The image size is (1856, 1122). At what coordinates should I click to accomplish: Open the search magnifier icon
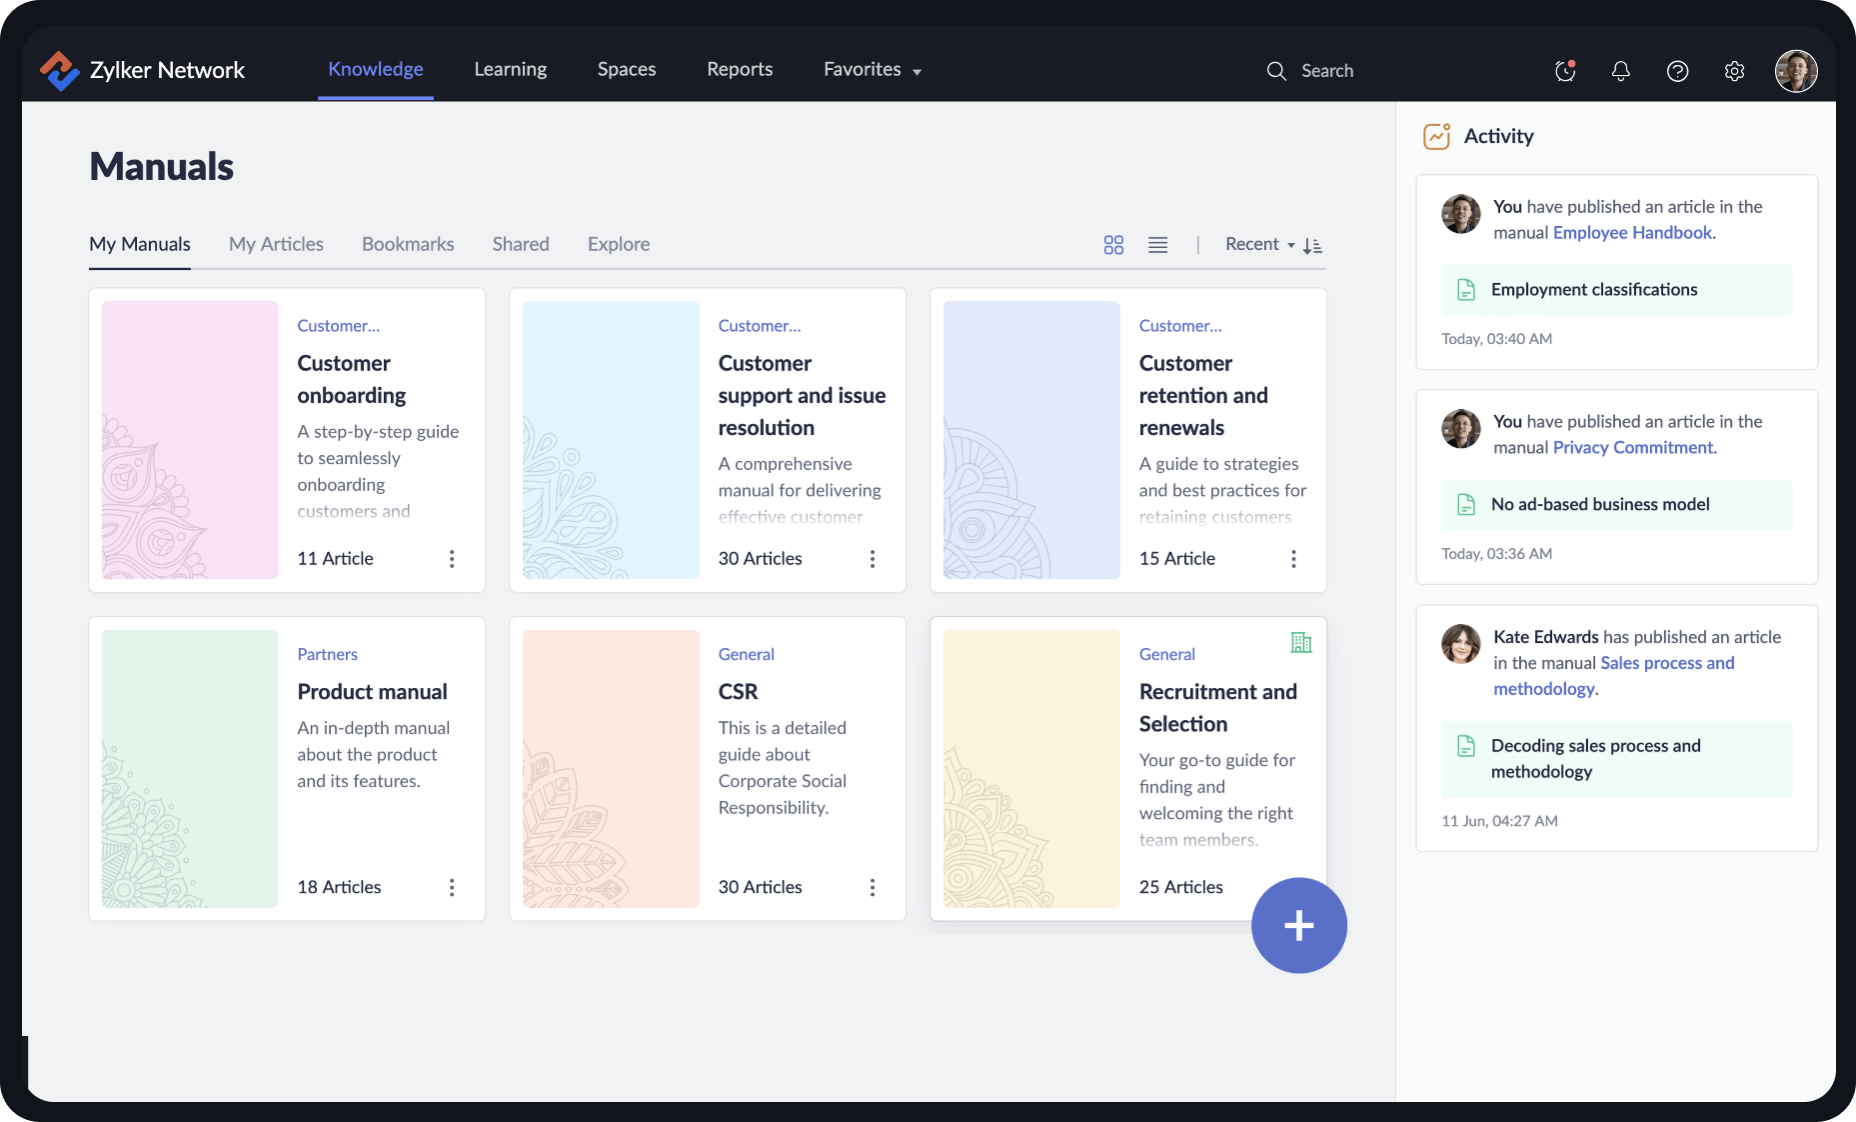point(1276,71)
